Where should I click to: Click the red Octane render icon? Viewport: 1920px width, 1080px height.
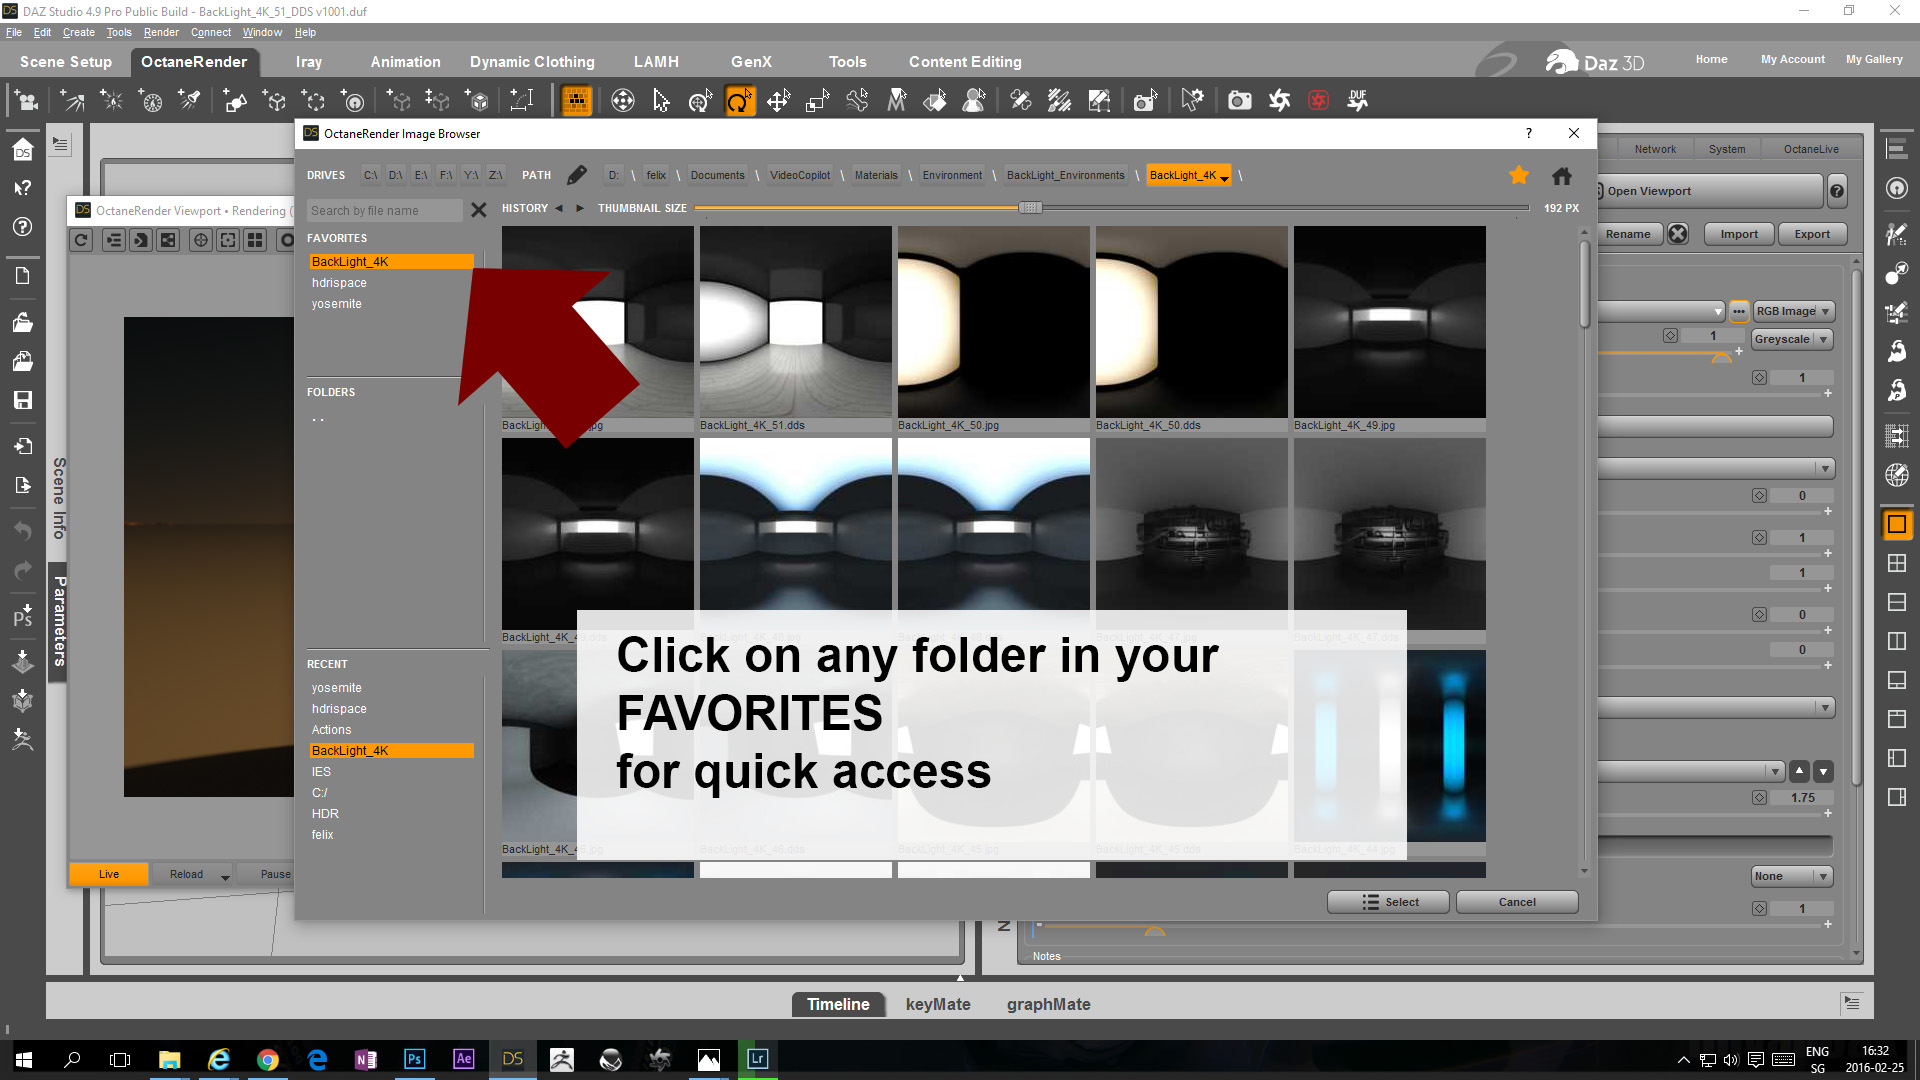pos(1319,100)
